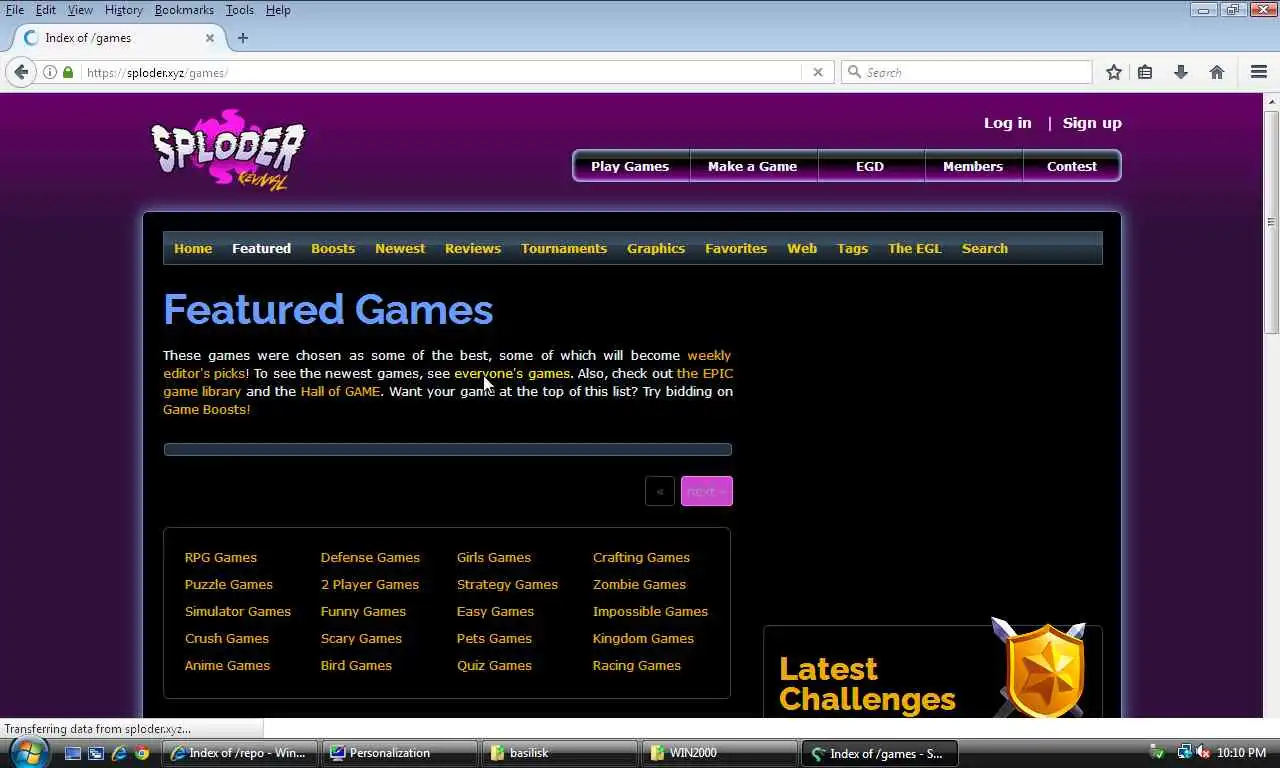Open the View menu
Image resolution: width=1280 pixels, height=768 pixels.
[80, 10]
